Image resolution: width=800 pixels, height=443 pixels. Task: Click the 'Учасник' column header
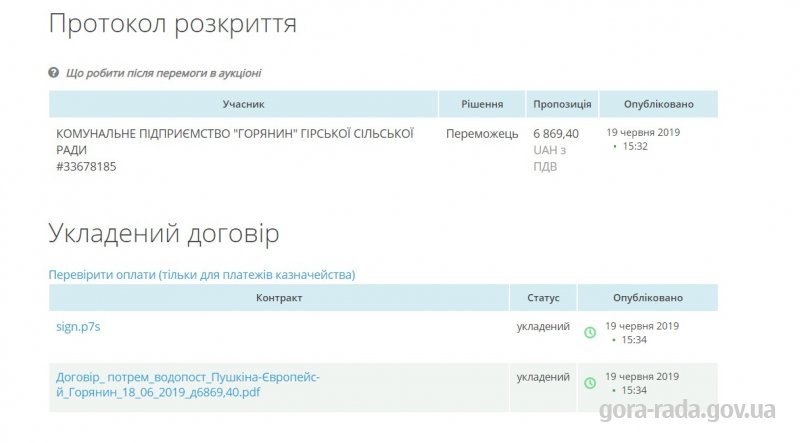(x=243, y=104)
